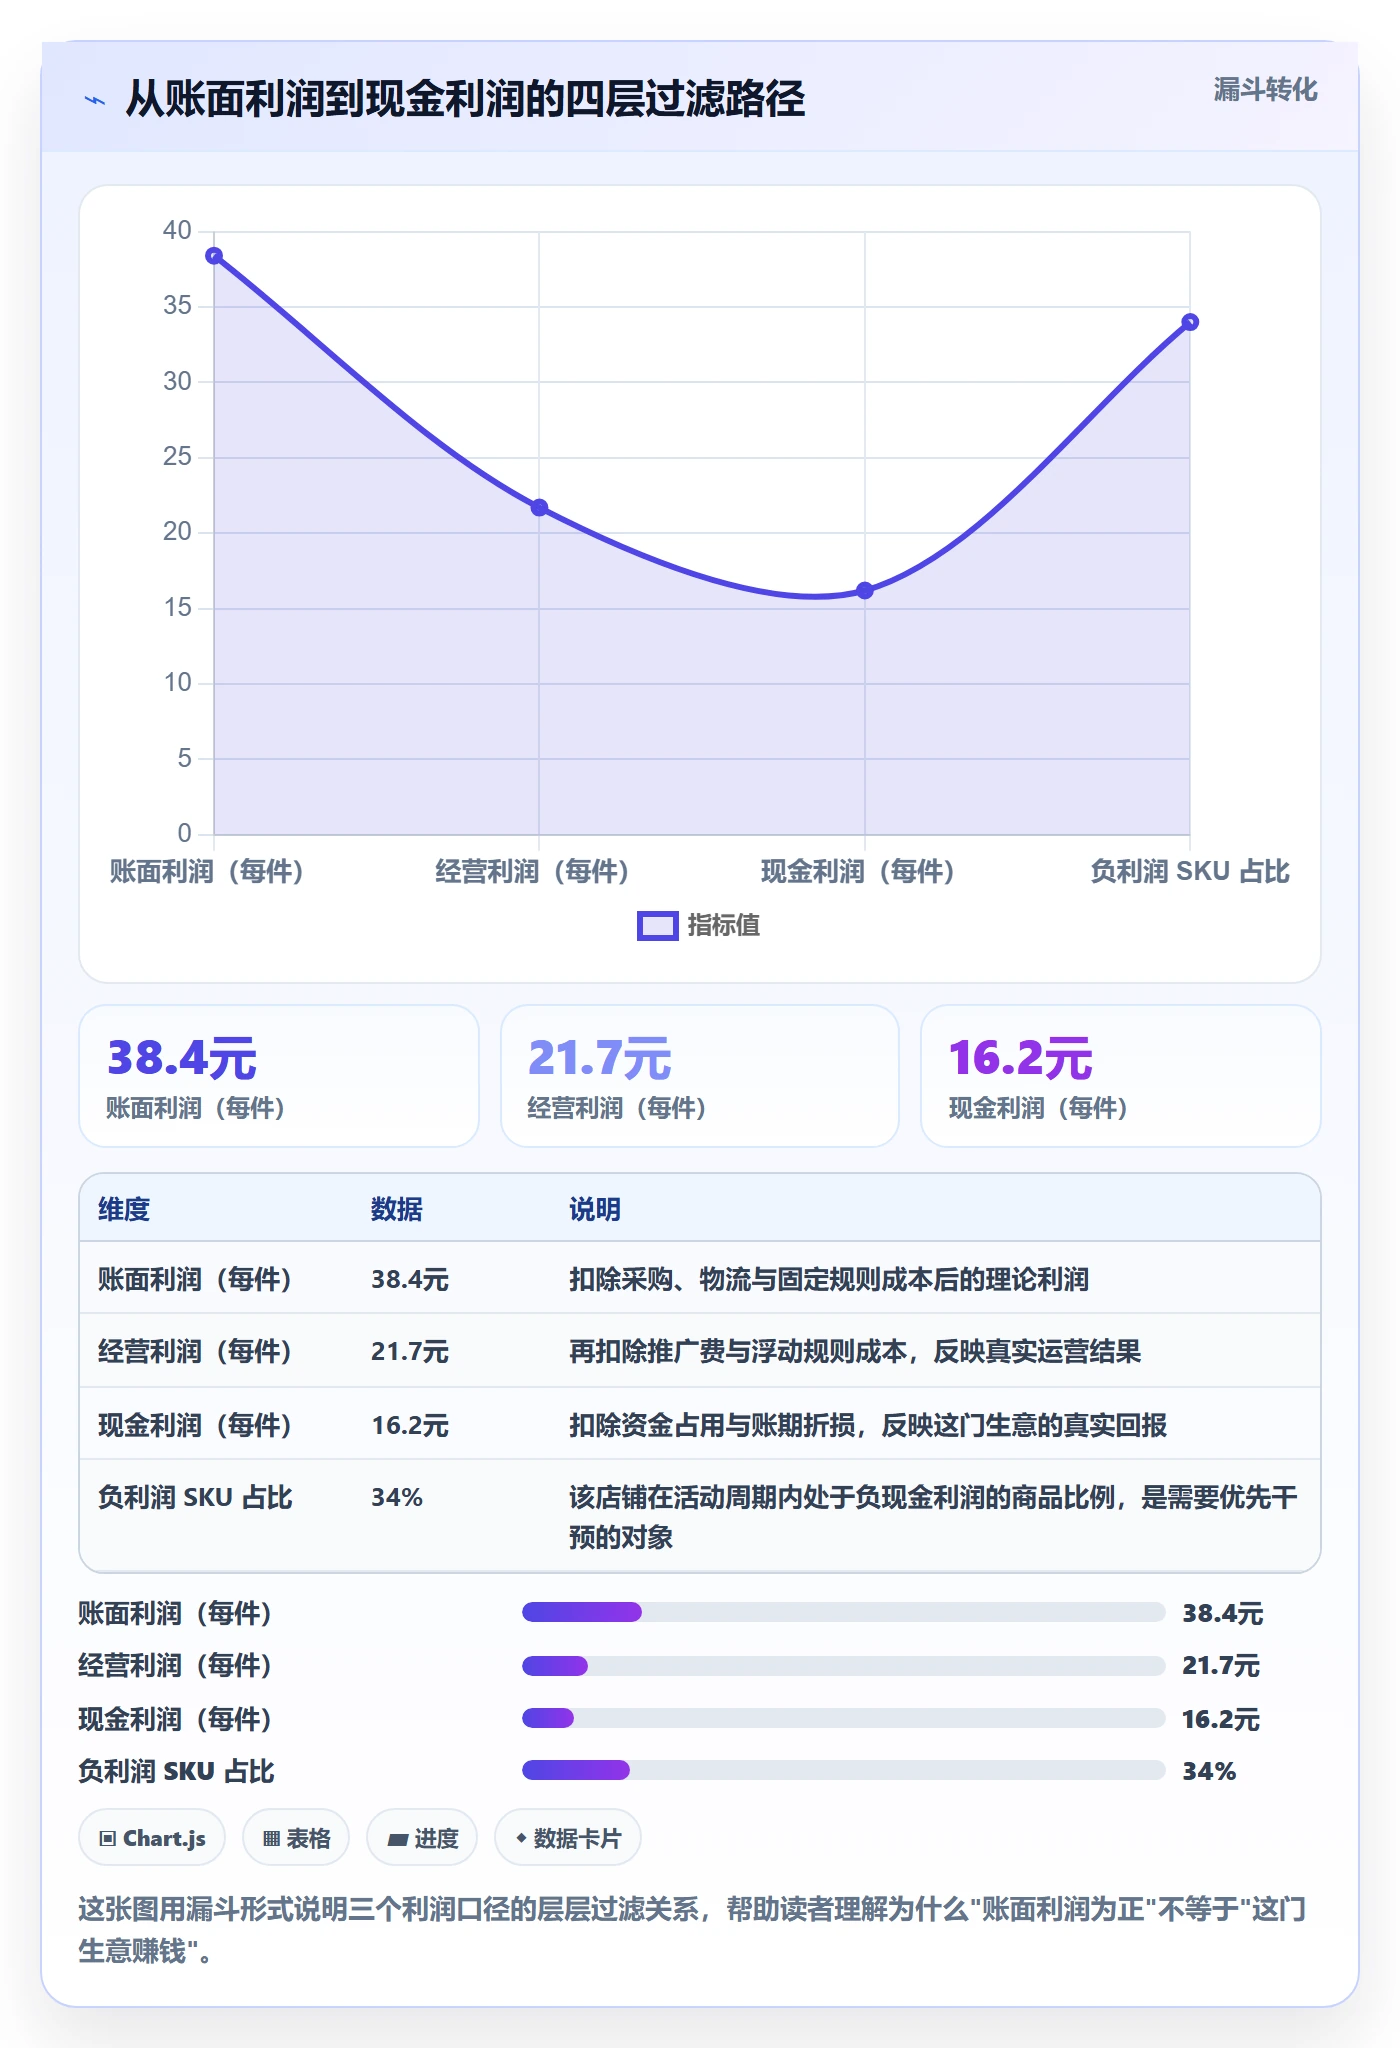Viewport: 1400px width, 2048px height.
Task: Click the 21.7元 经营利润 stat card
Action: tap(700, 1076)
